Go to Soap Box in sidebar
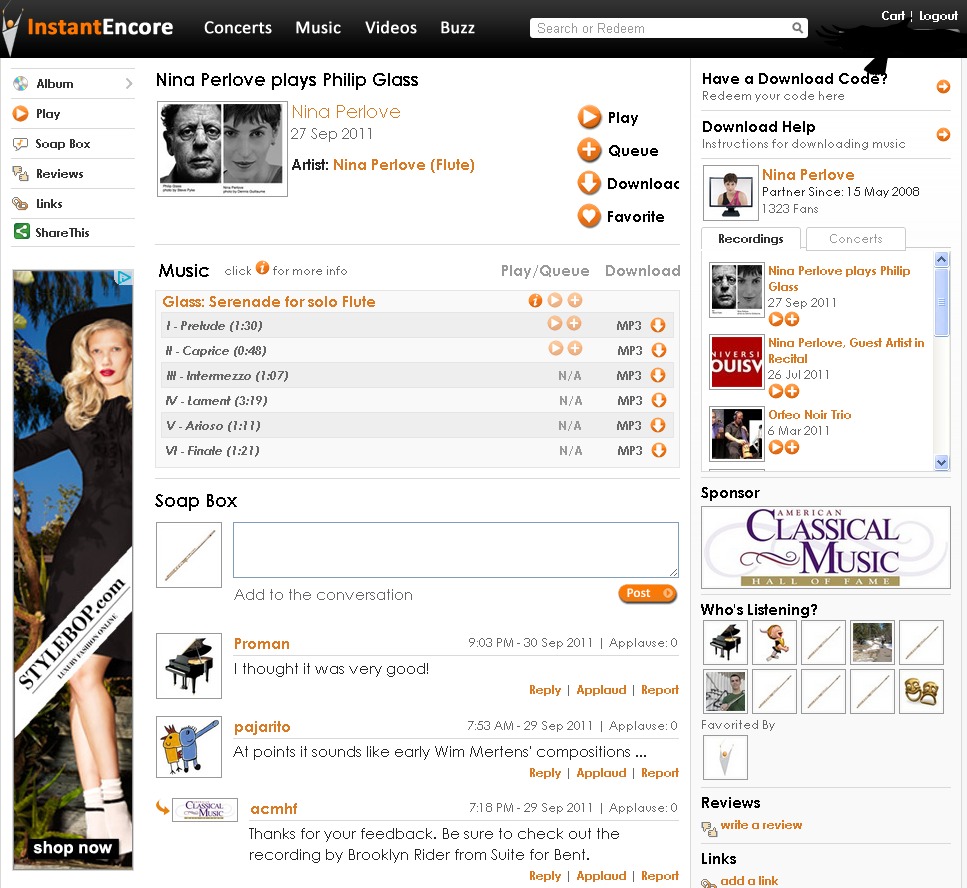This screenshot has height=888, width=967. coord(73,144)
